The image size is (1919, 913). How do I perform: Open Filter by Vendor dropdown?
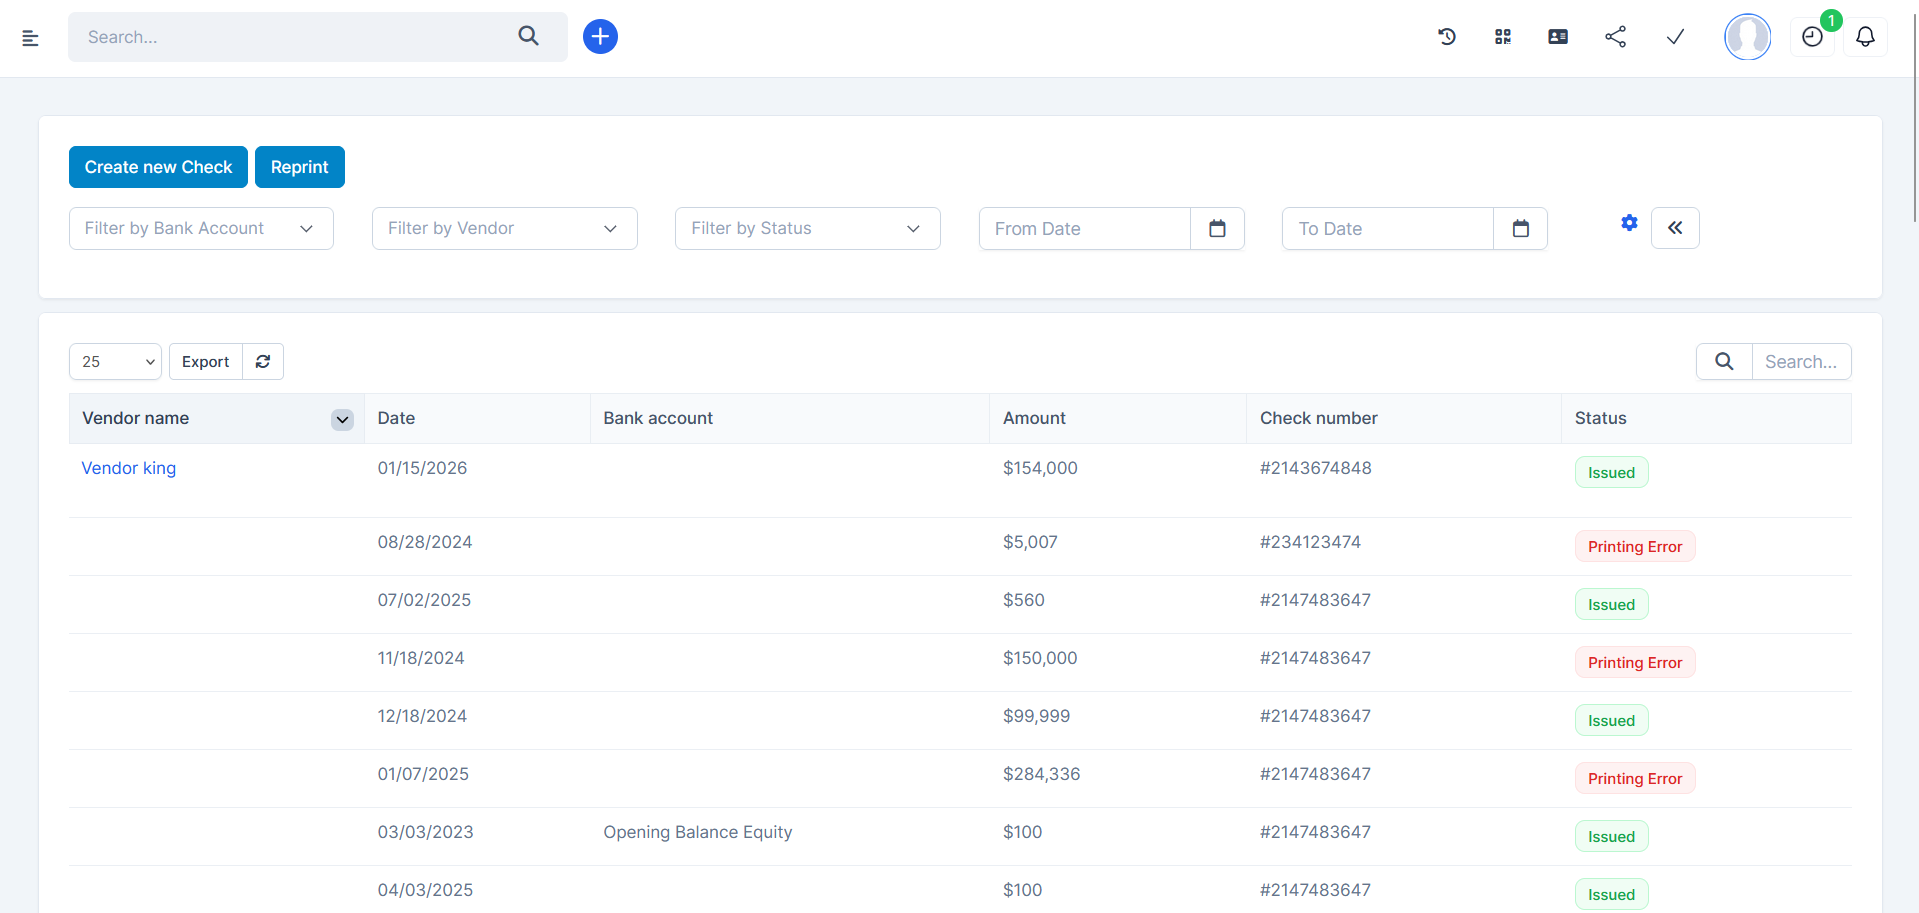pos(504,228)
